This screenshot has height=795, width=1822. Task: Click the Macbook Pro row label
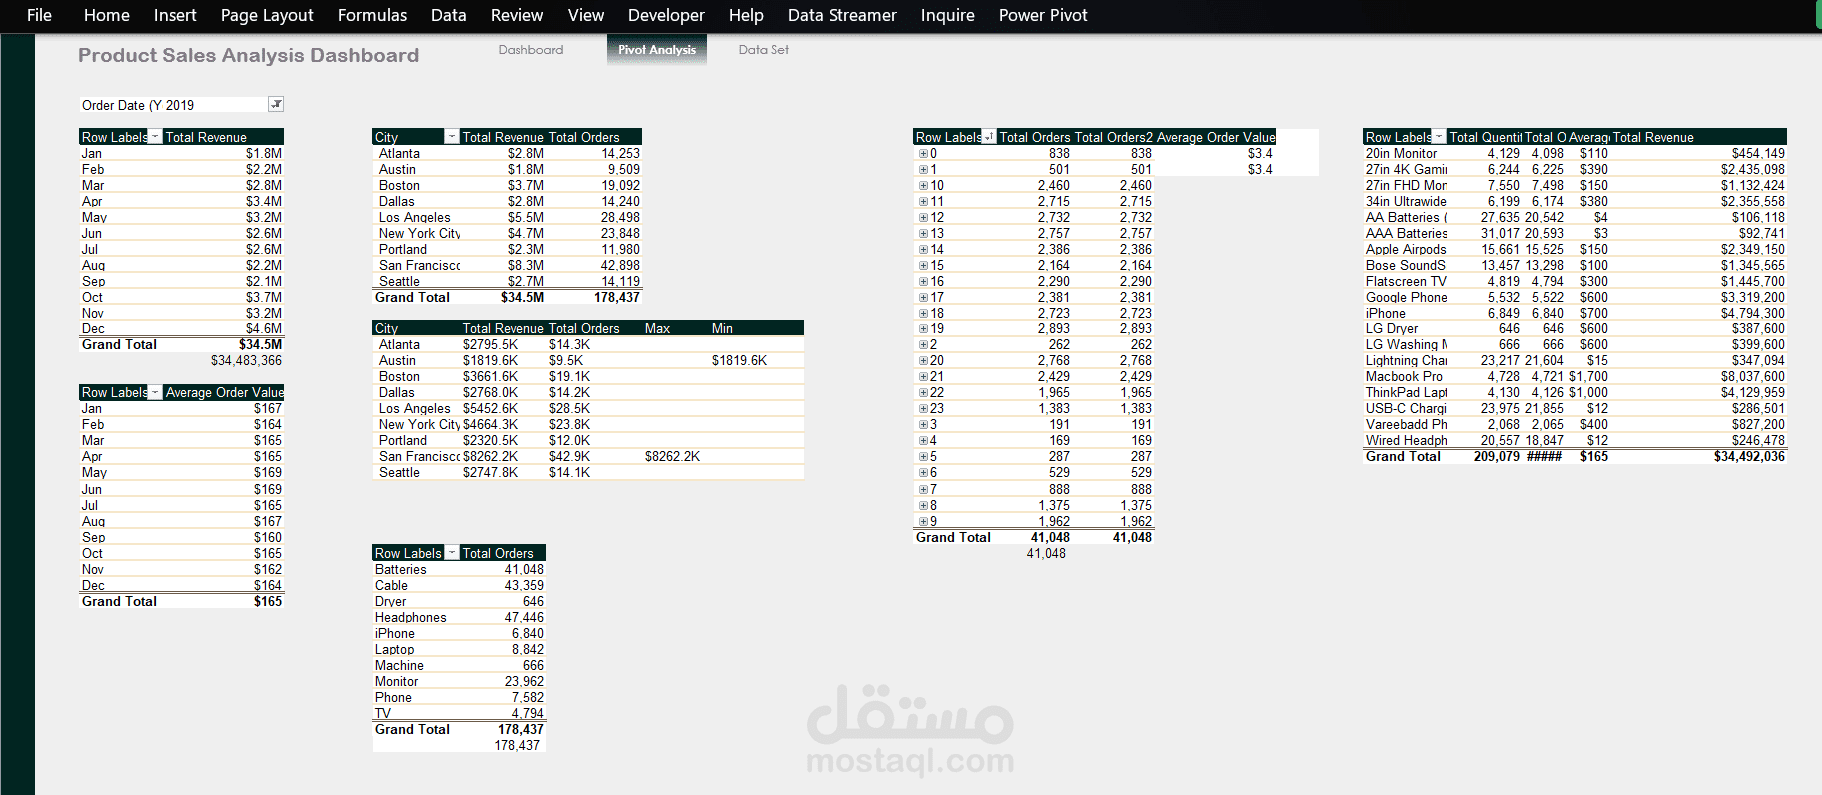click(x=1404, y=377)
